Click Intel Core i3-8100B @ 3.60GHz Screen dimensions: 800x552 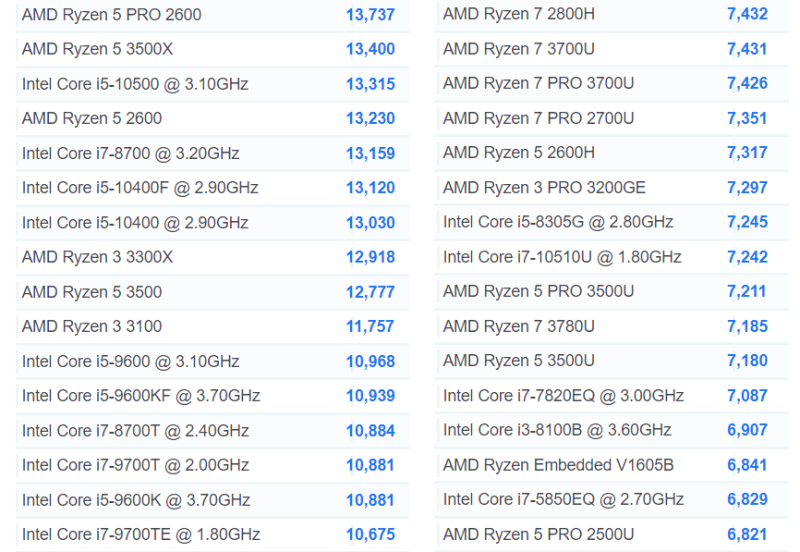pos(557,430)
